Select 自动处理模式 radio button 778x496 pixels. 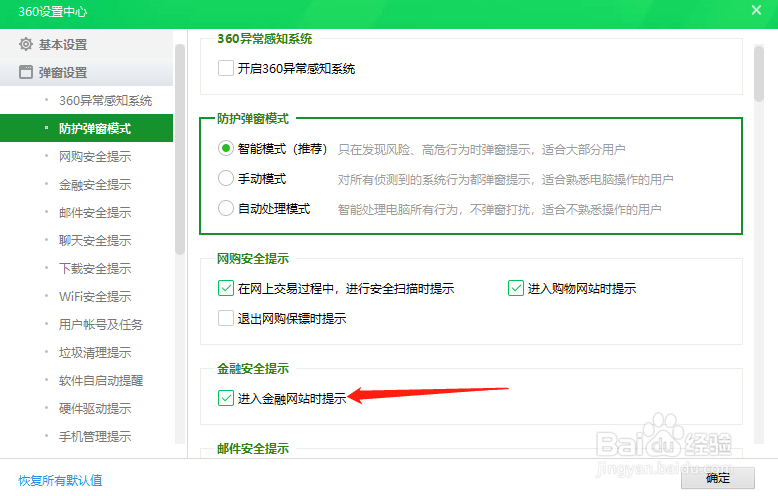click(226, 208)
